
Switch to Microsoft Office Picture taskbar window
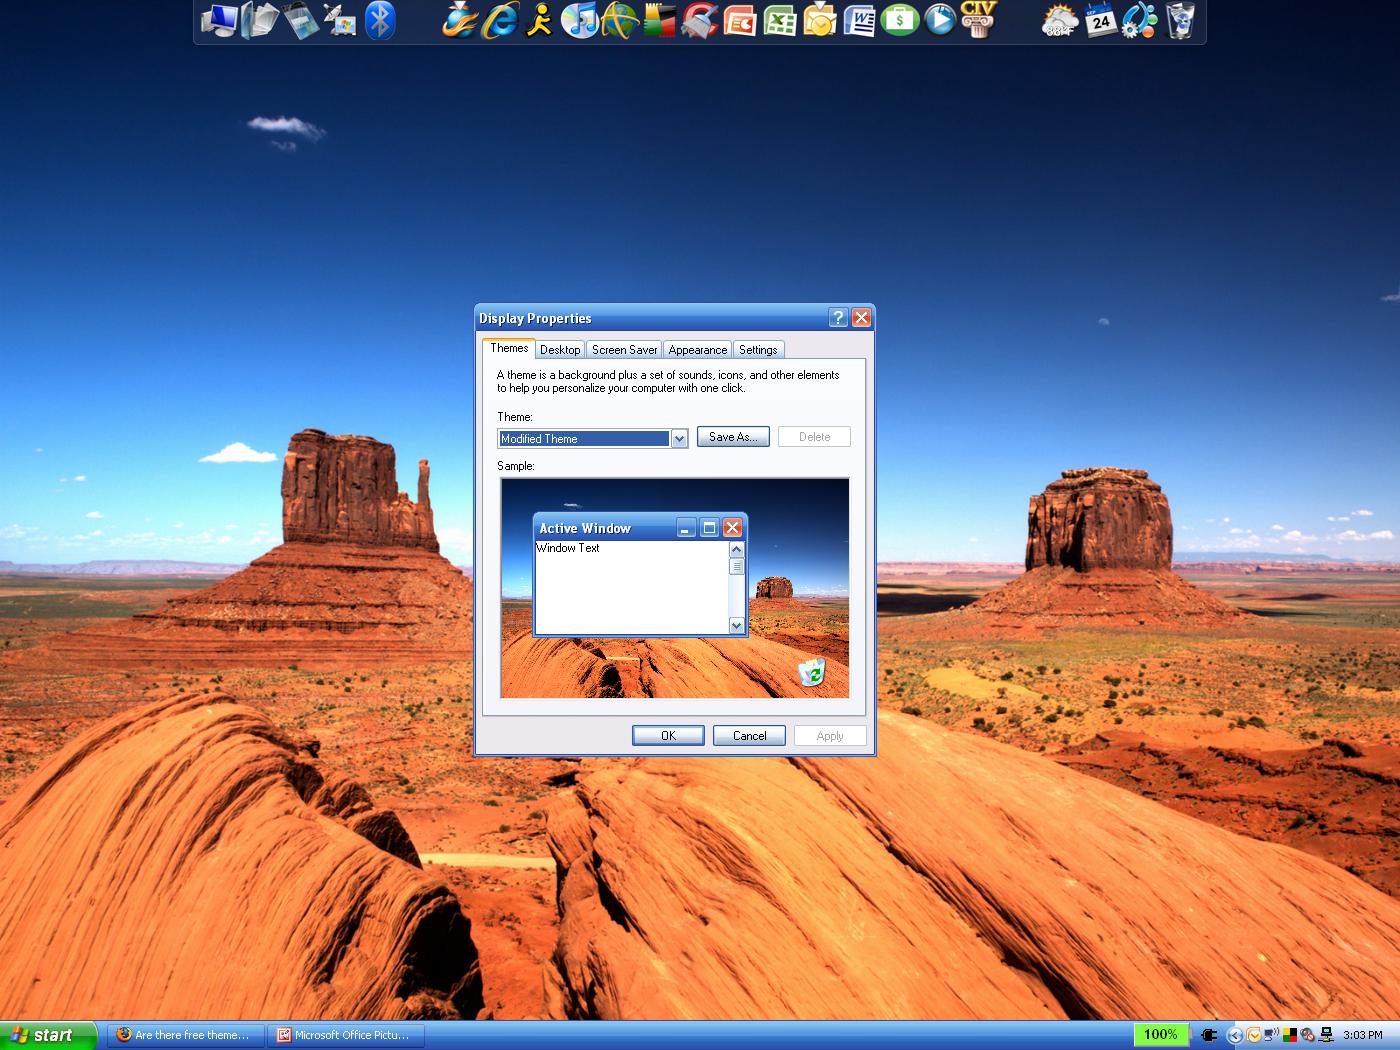(347, 1035)
